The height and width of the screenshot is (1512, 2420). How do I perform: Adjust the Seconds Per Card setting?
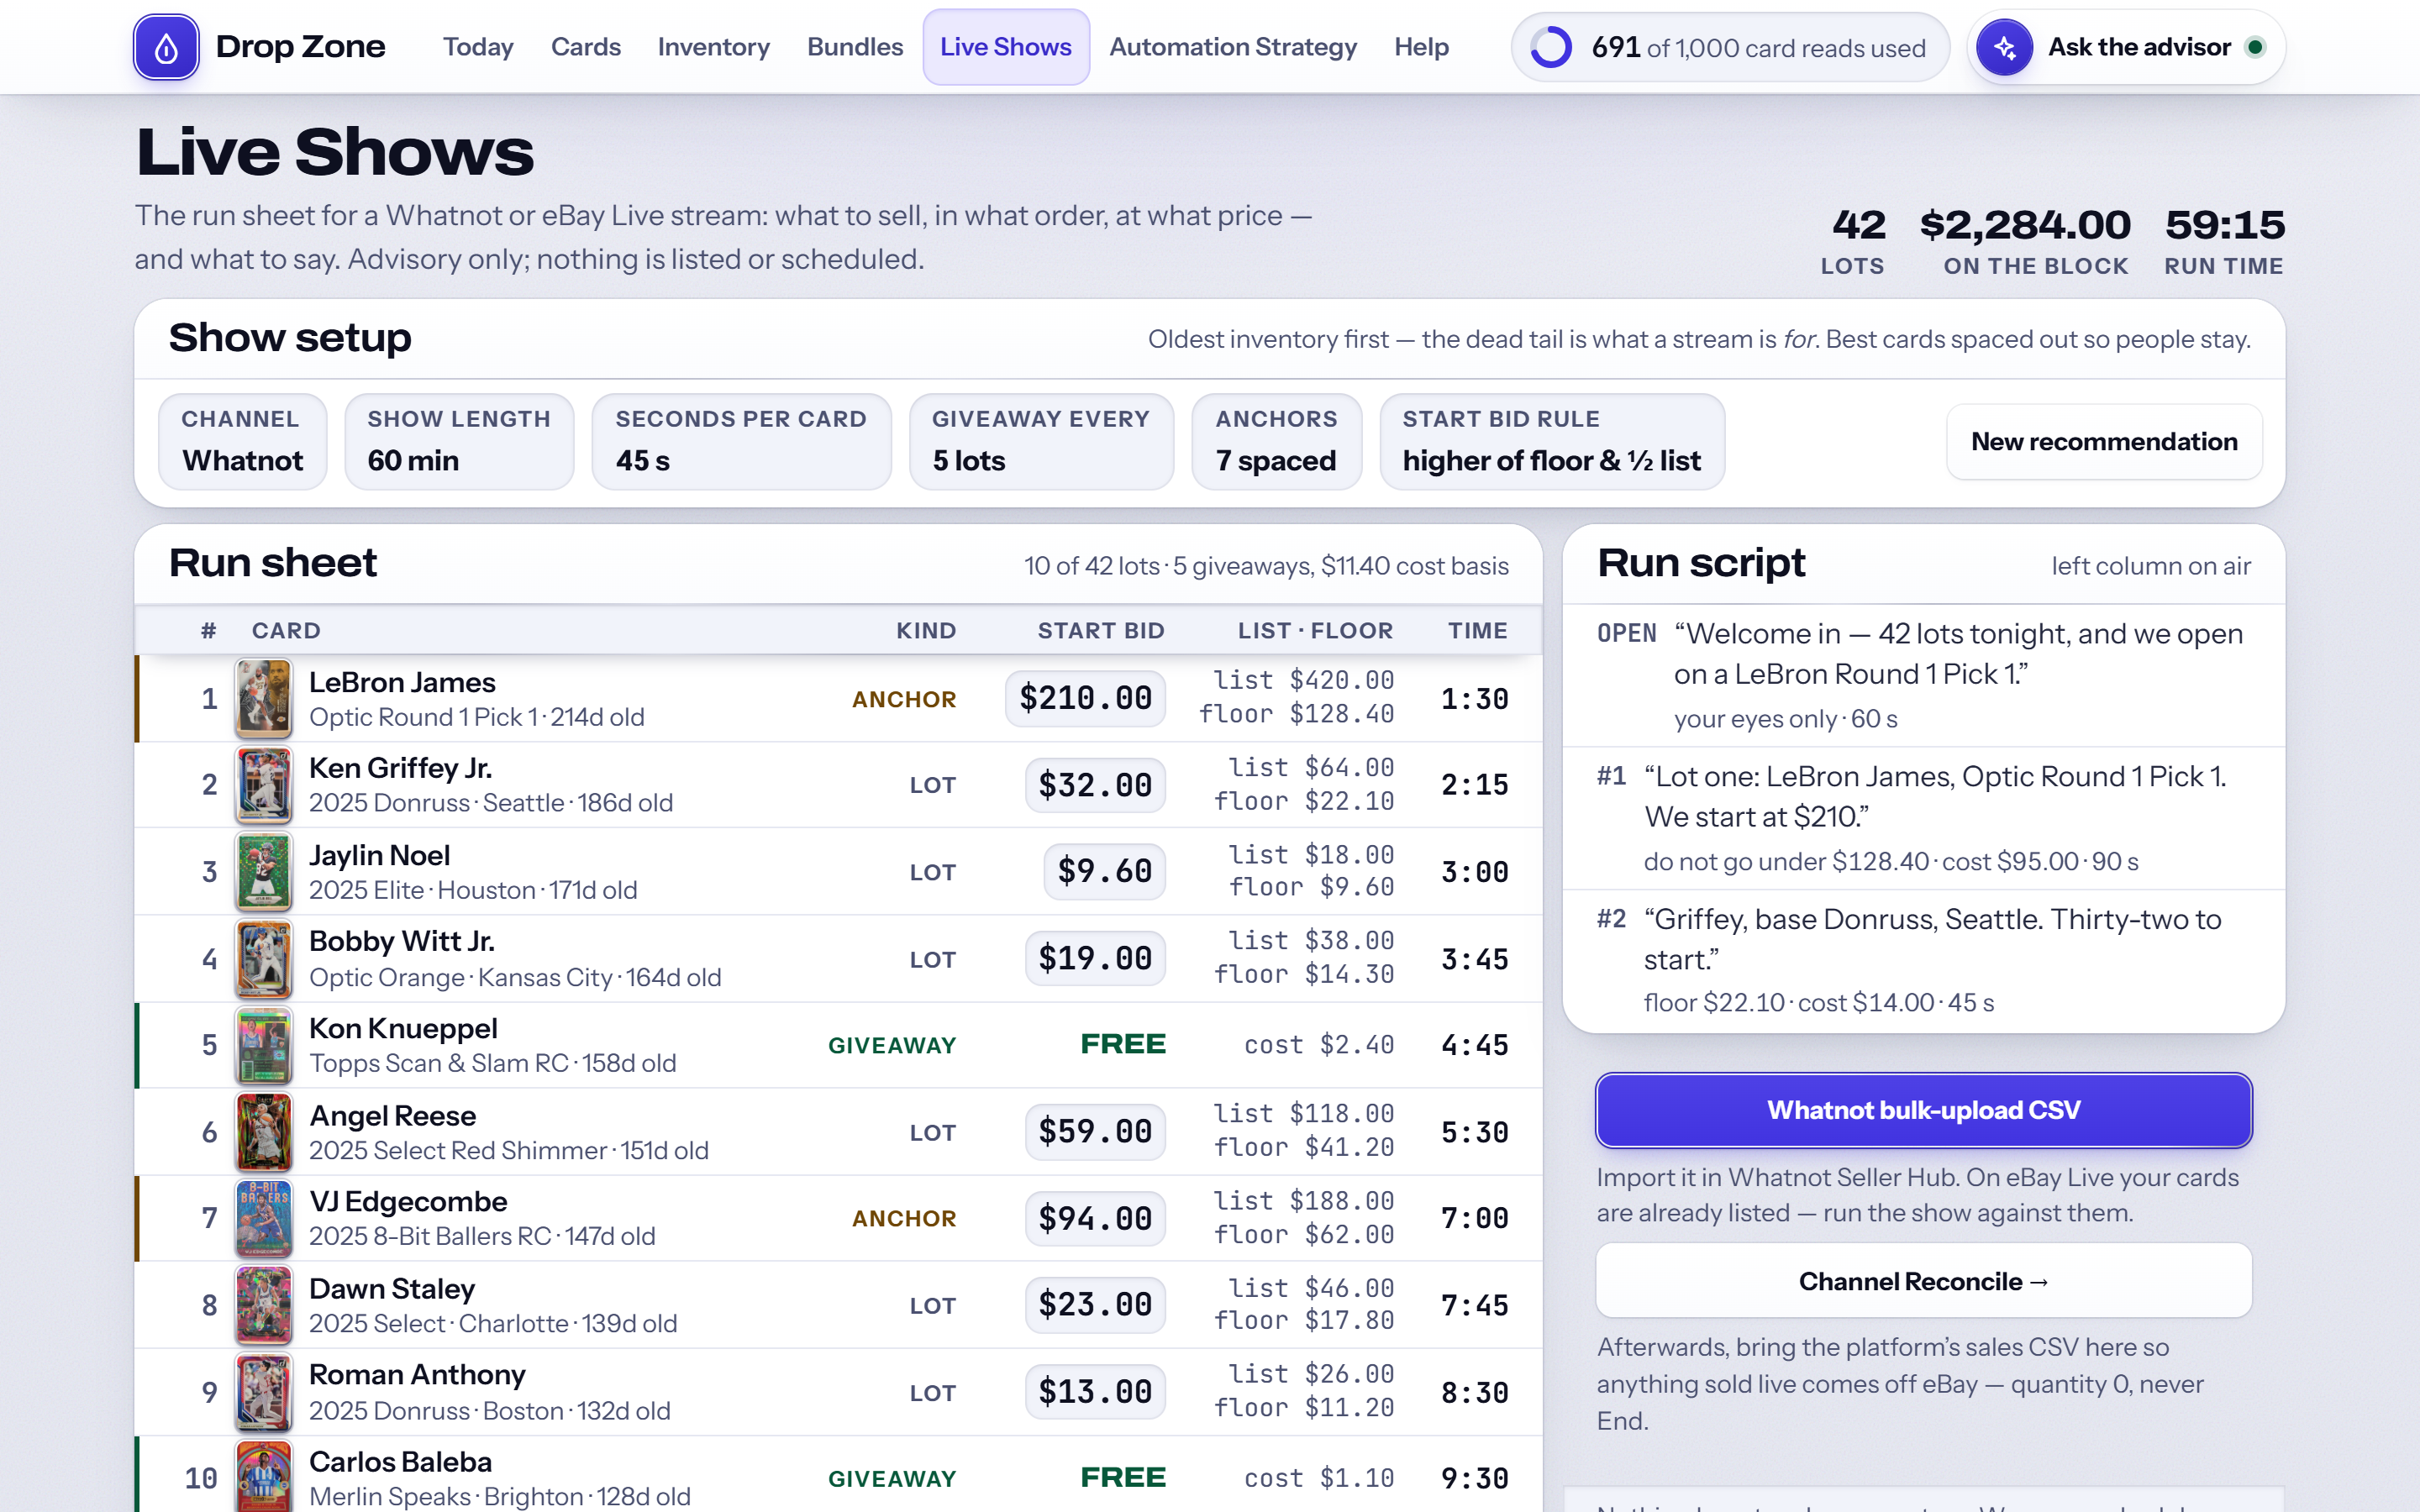tap(741, 441)
